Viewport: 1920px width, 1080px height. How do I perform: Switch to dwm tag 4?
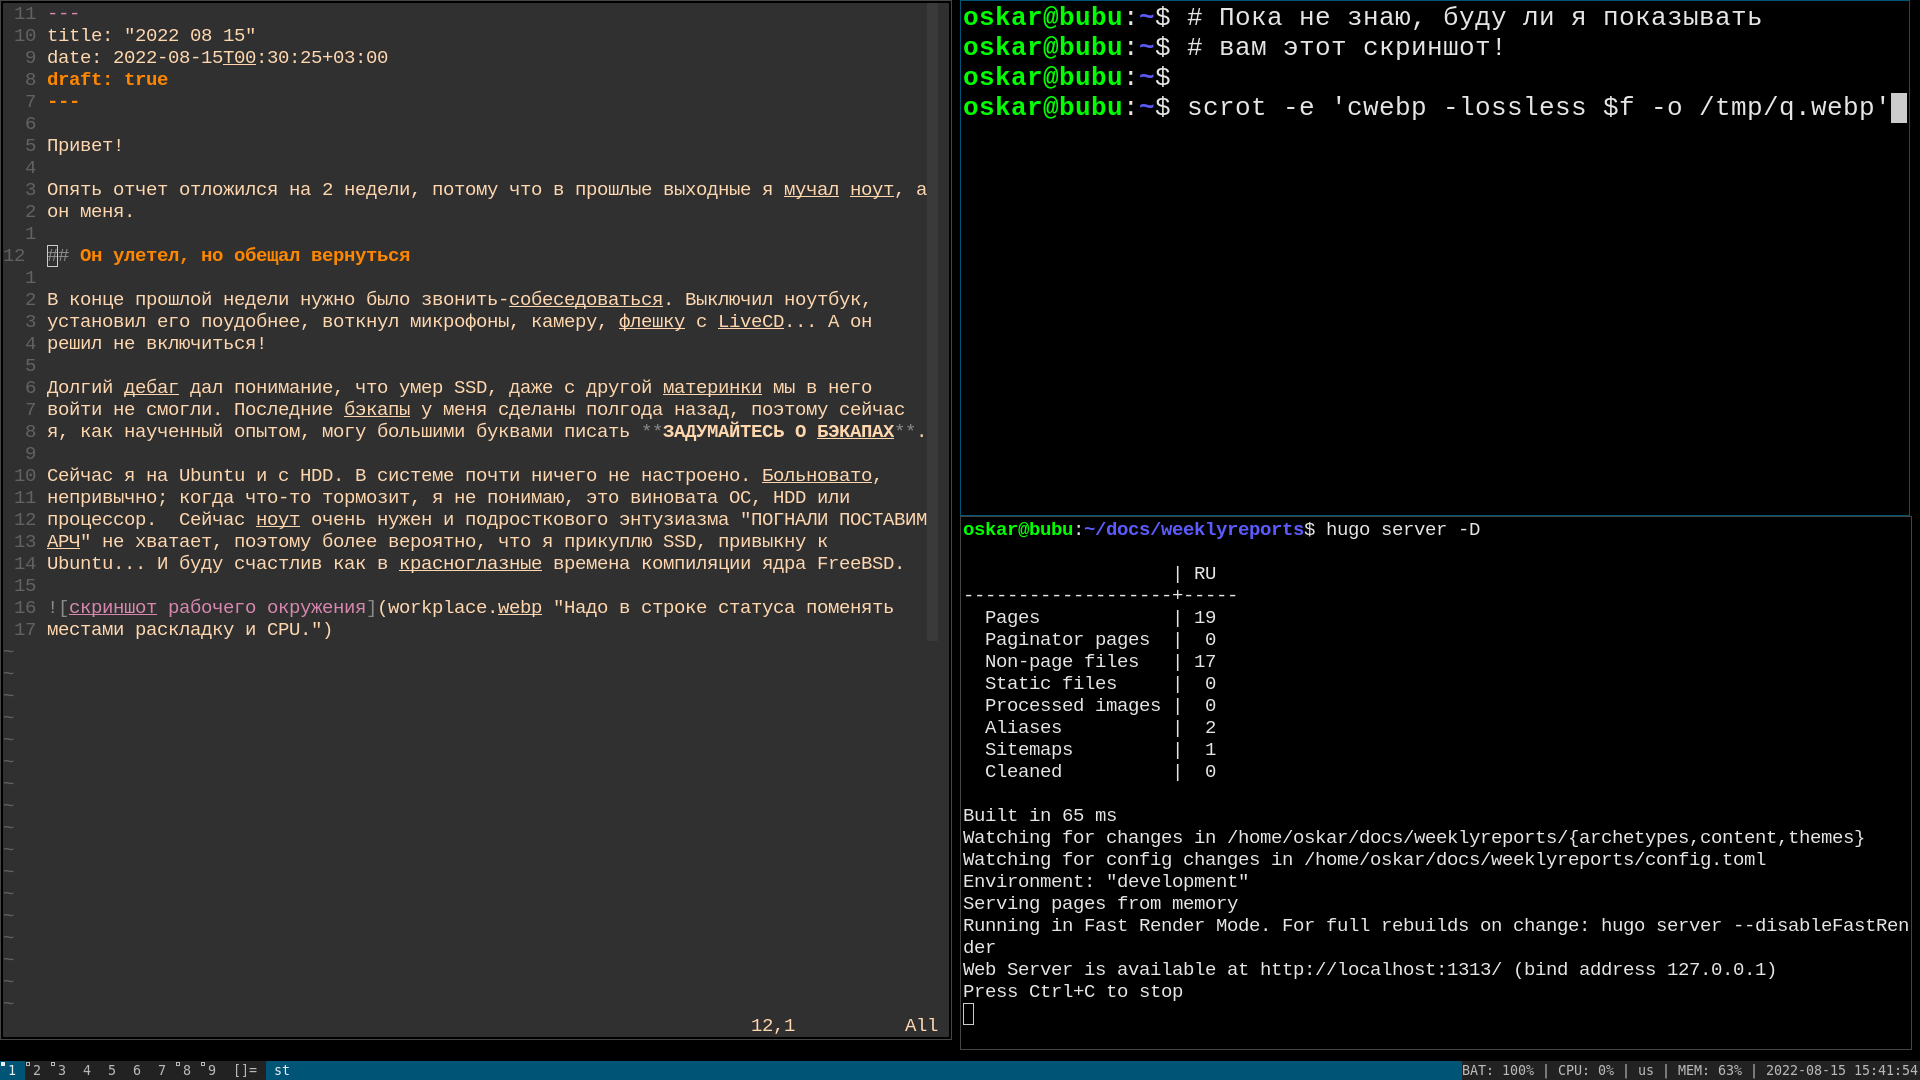[87, 1070]
